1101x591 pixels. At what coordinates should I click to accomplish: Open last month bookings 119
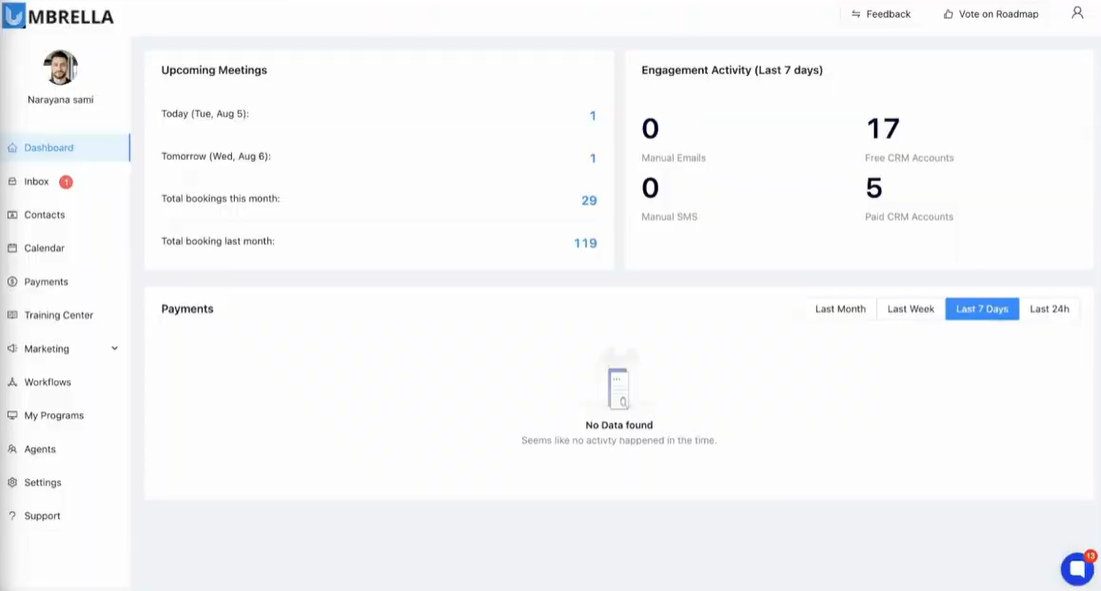(x=586, y=244)
